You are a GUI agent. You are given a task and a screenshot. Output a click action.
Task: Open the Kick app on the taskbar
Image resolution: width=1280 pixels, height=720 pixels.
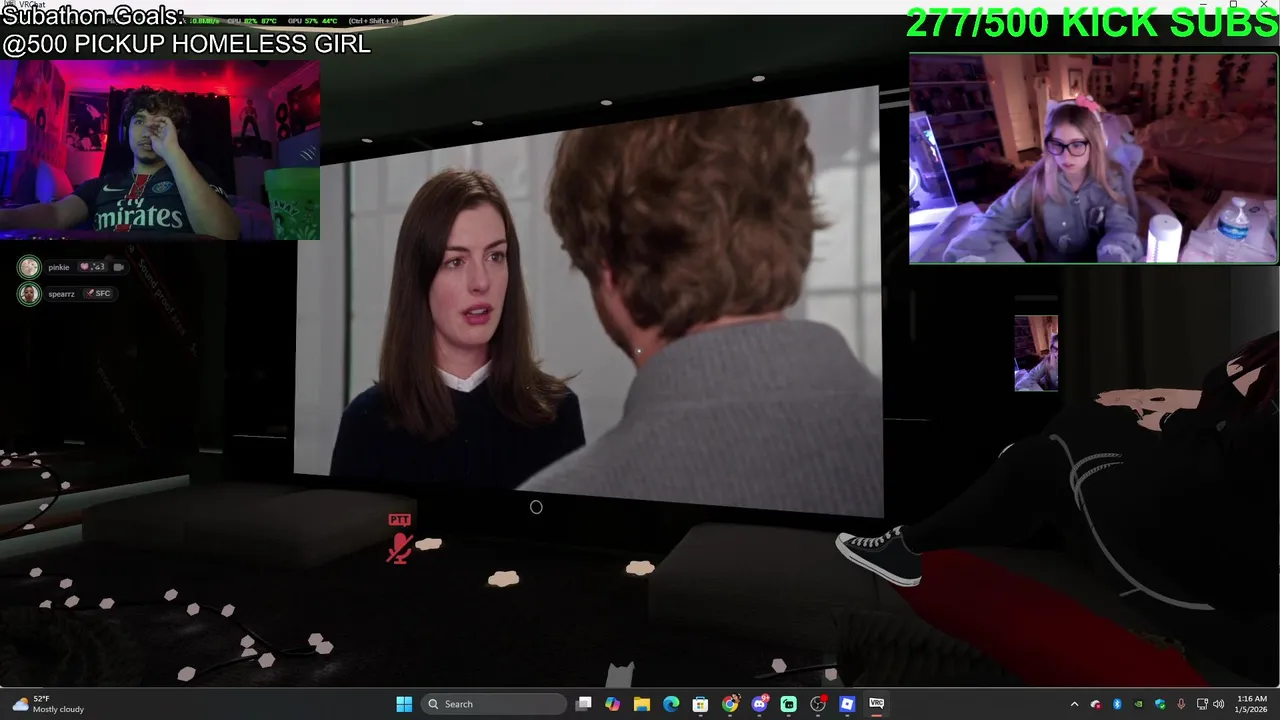click(x=789, y=704)
